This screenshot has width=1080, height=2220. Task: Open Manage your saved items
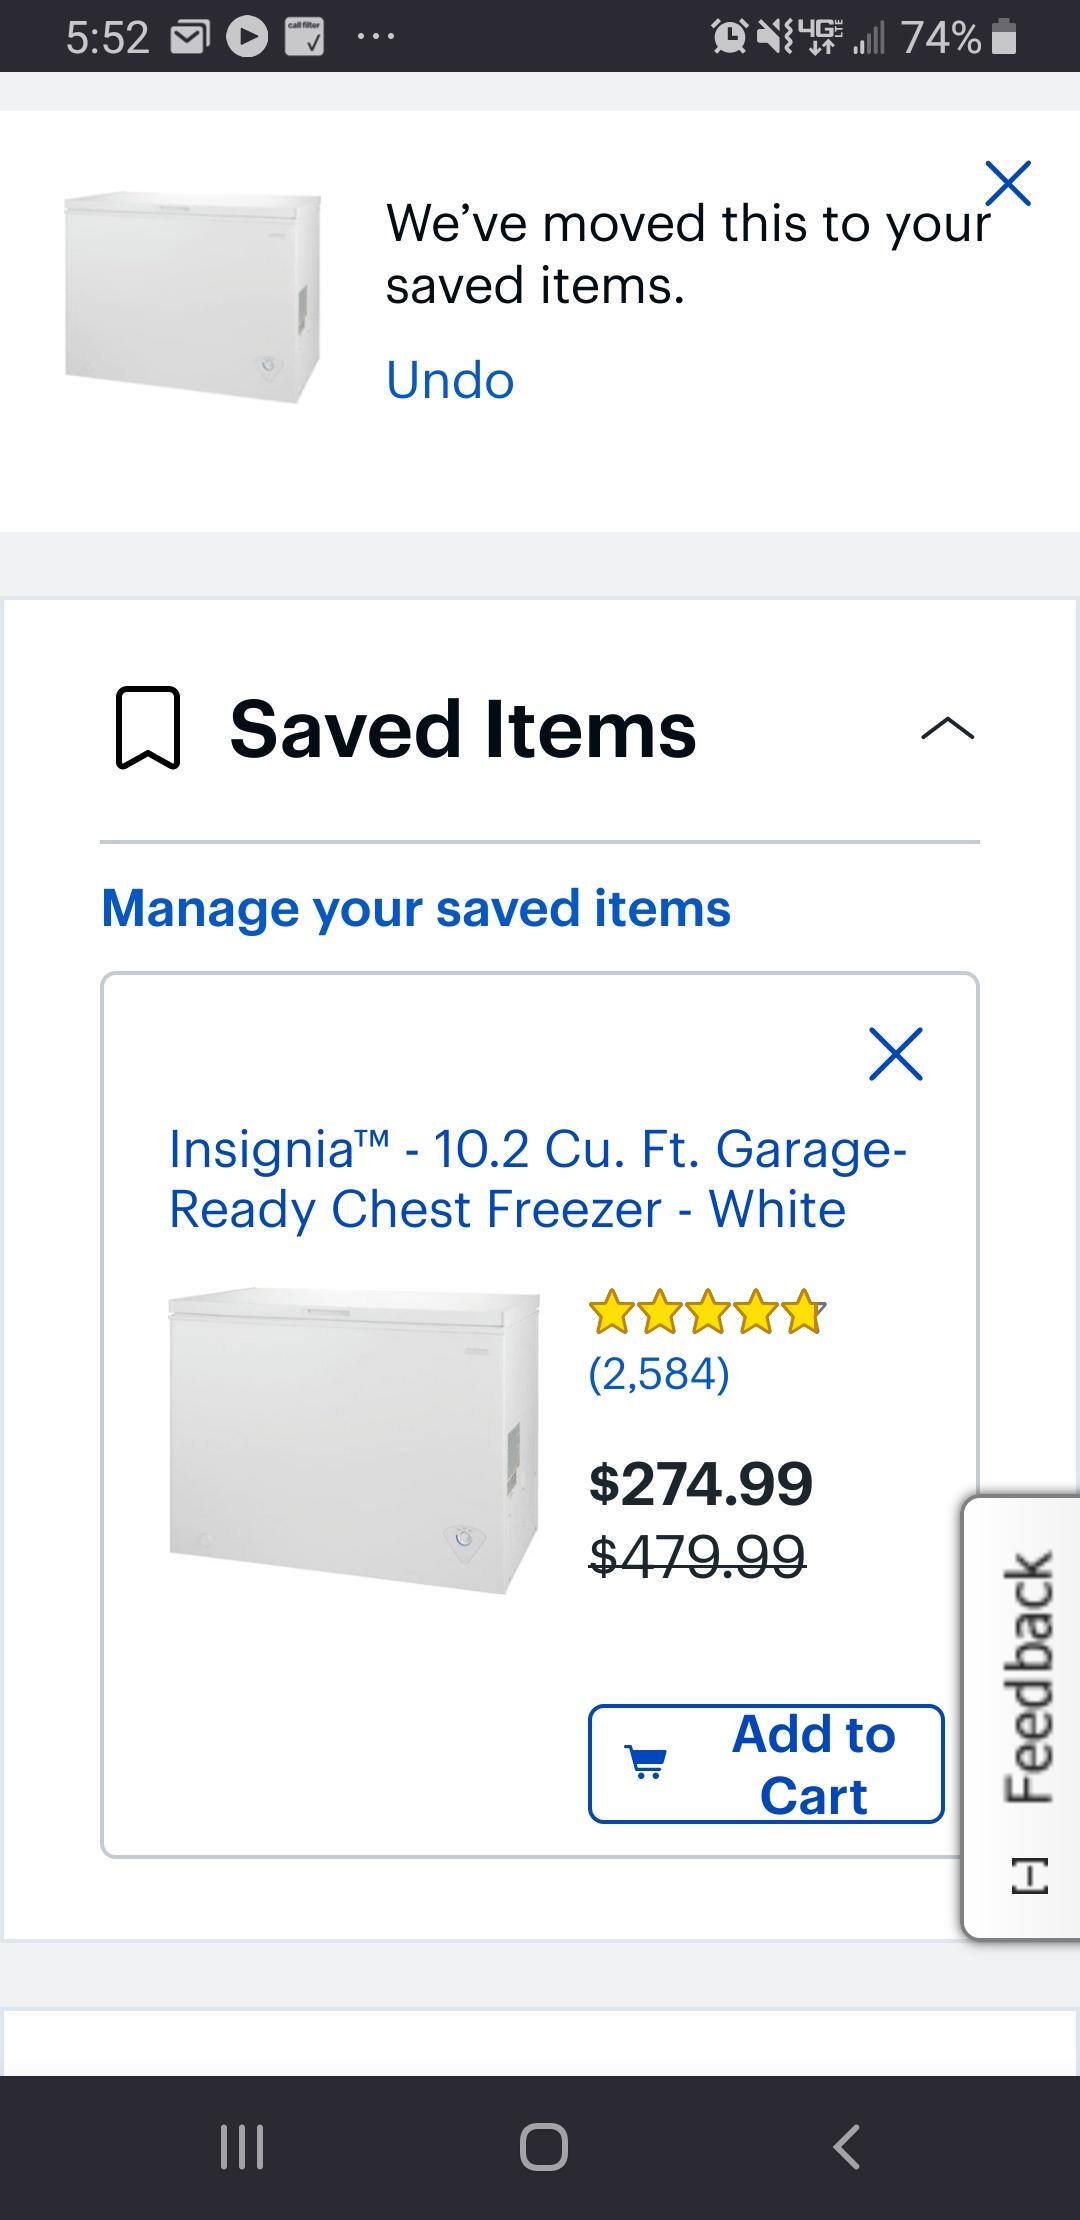pyautogui.click(x=416, y=908)
